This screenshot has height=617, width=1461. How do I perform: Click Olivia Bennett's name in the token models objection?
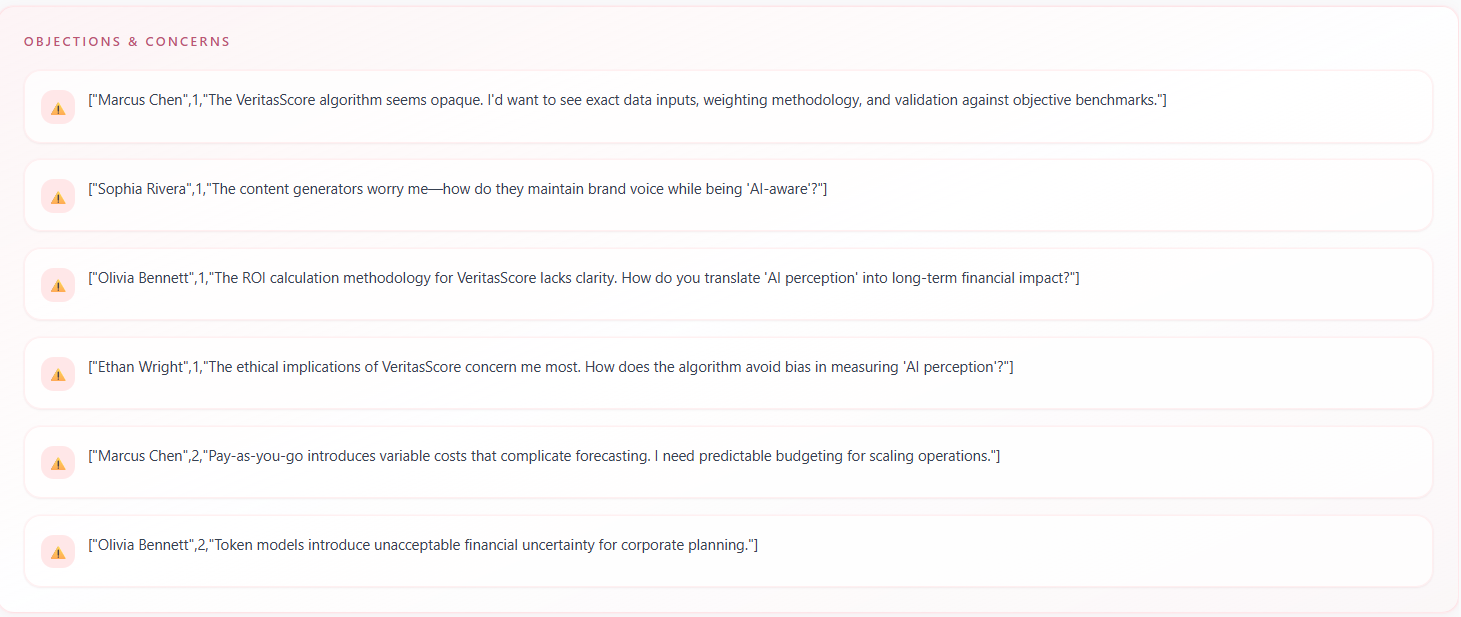click(x=146, y=545)
